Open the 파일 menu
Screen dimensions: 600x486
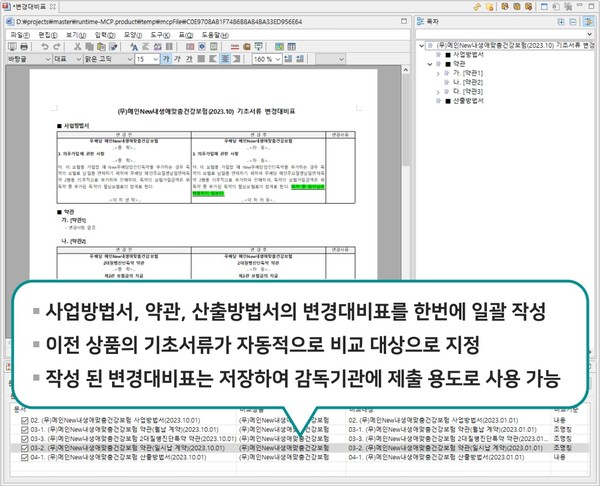20,35
